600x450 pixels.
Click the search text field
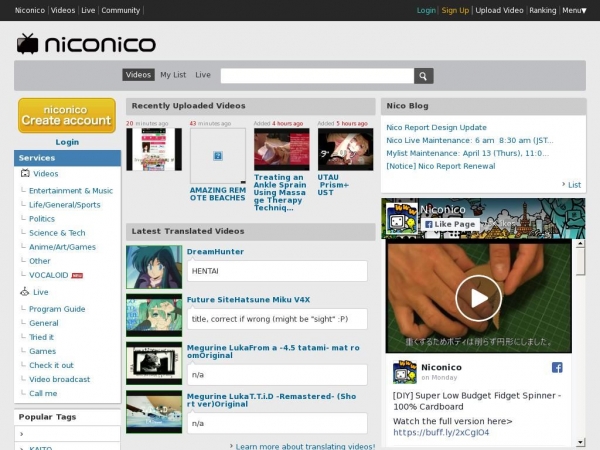(x=317, y=76)
